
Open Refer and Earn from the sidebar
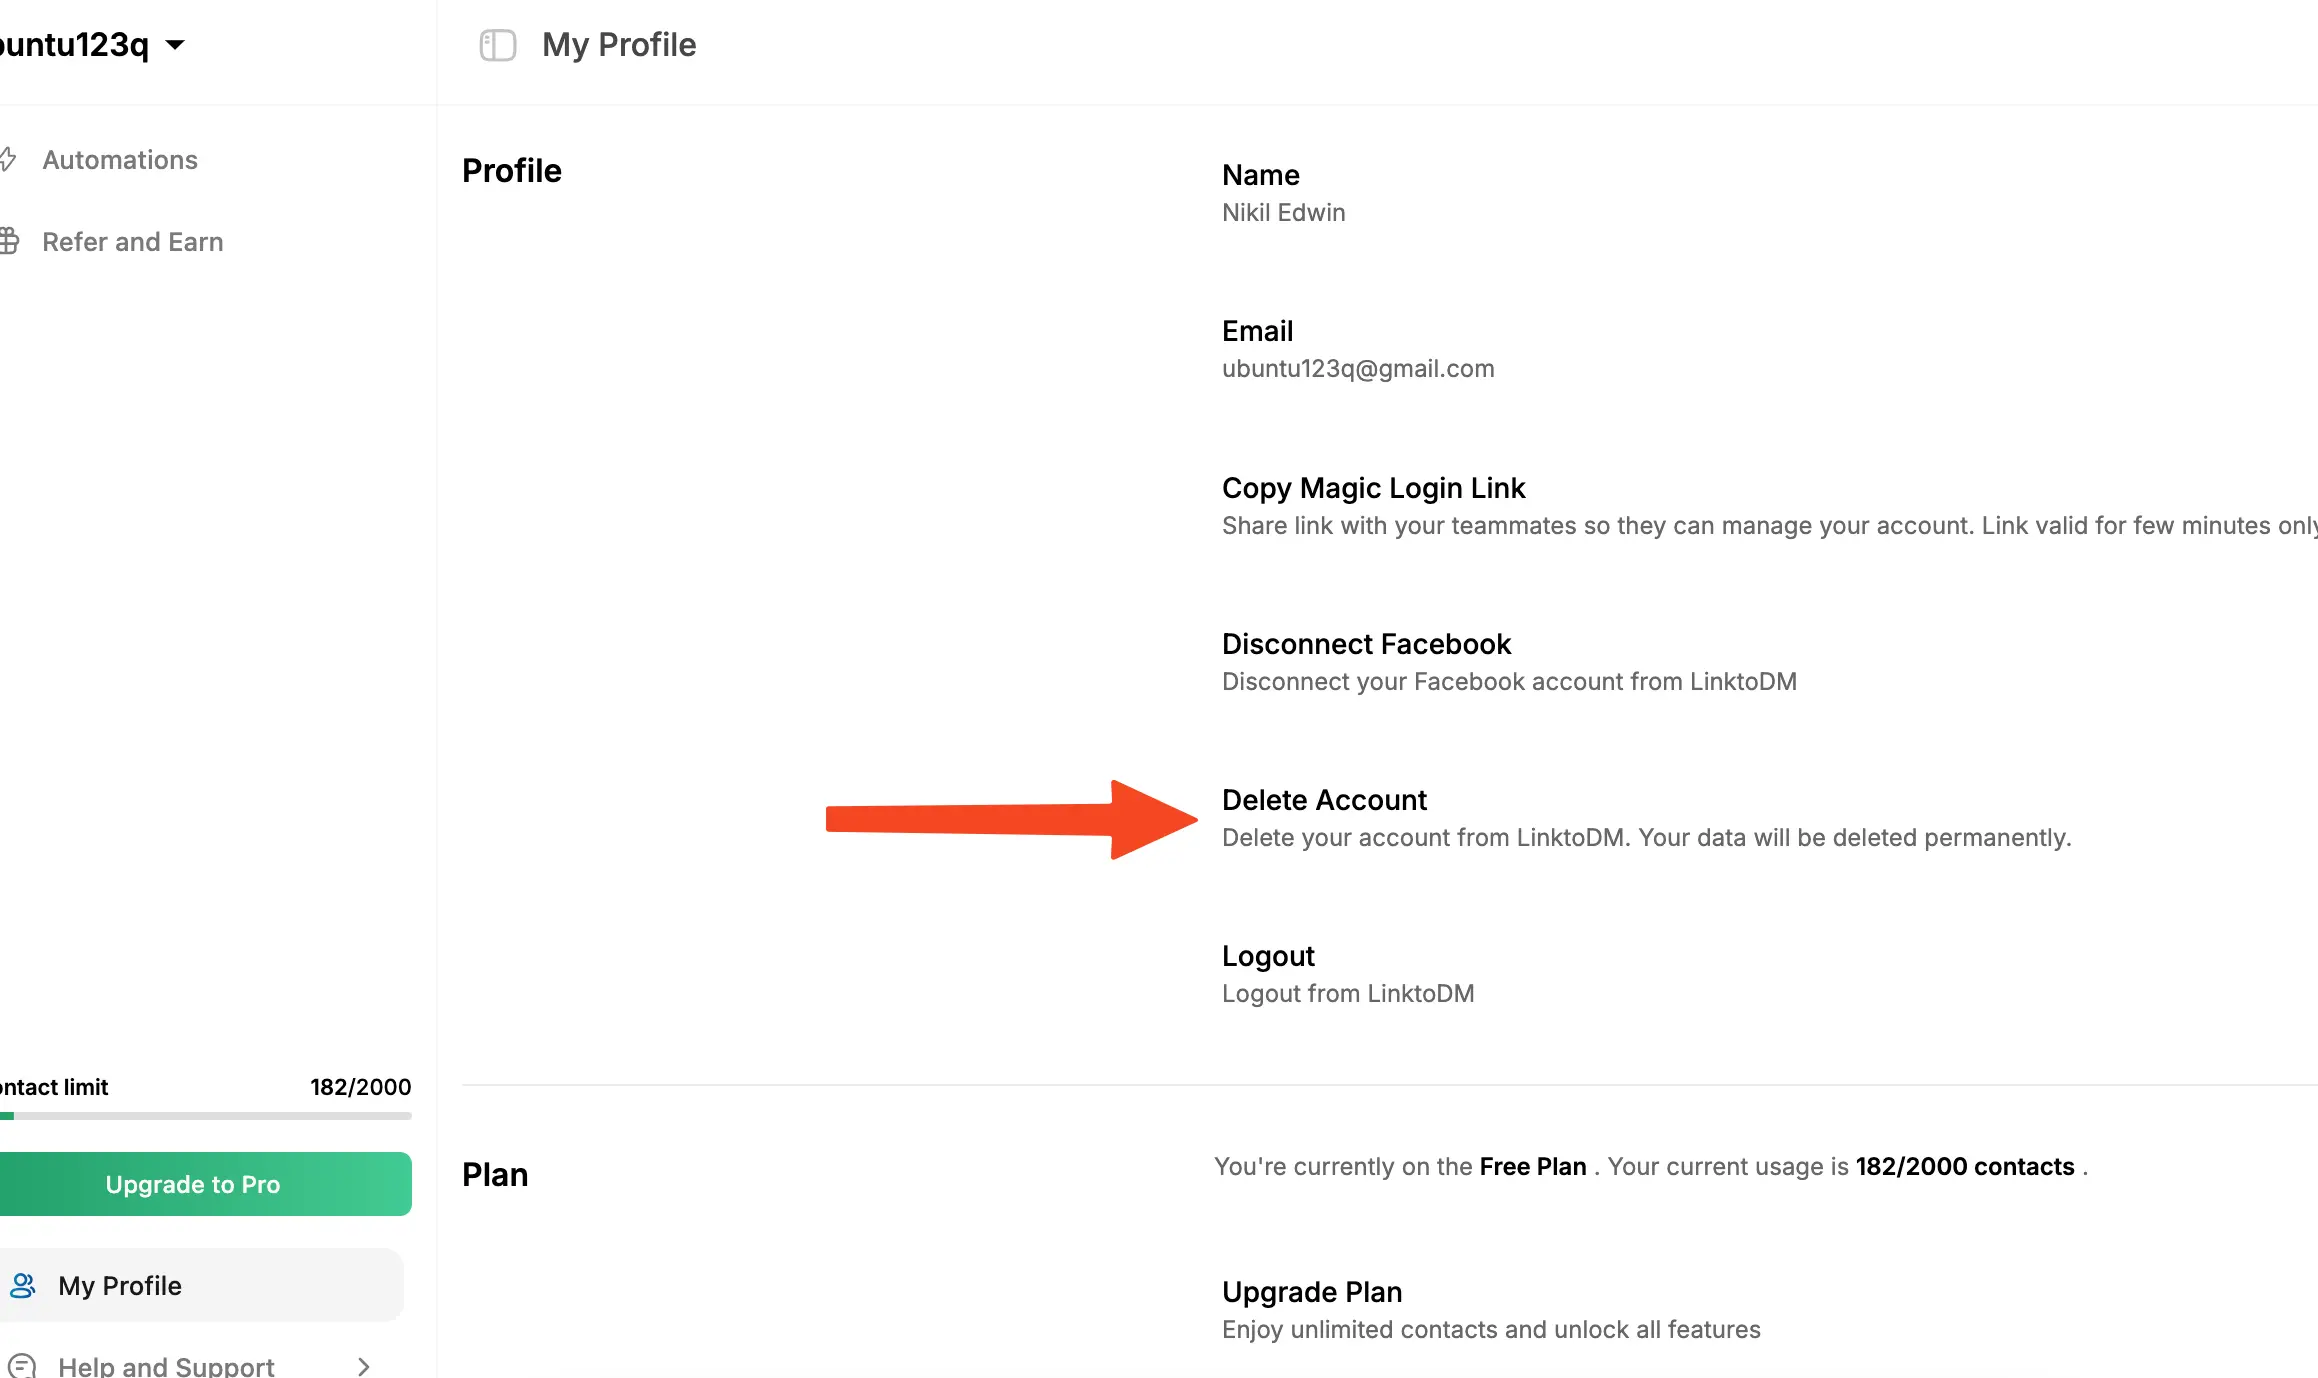[132, 241]
